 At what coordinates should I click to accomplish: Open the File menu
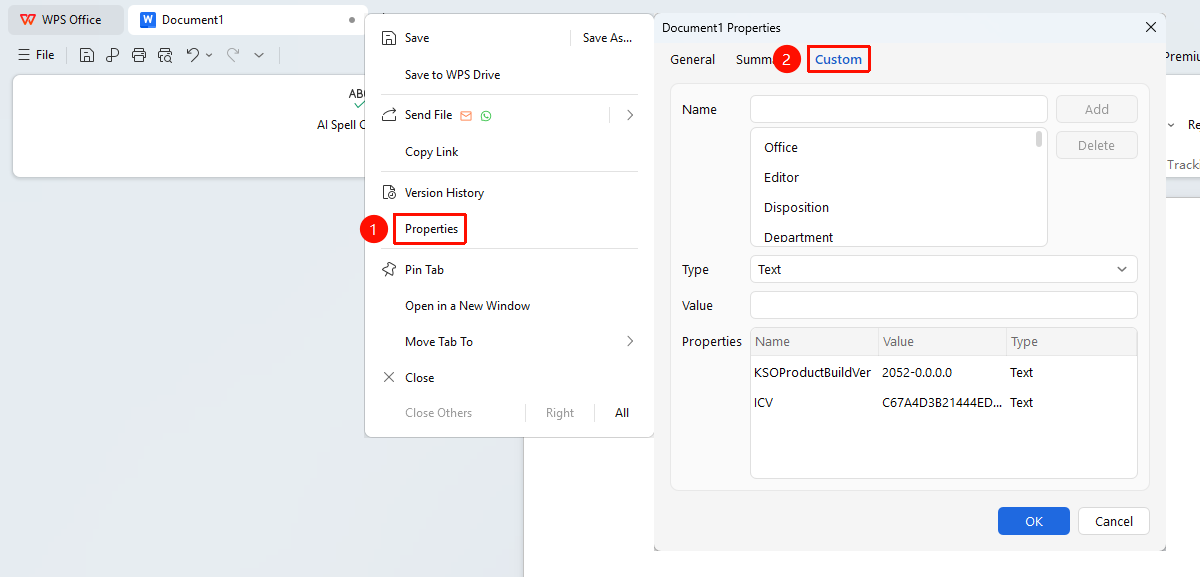37,55
